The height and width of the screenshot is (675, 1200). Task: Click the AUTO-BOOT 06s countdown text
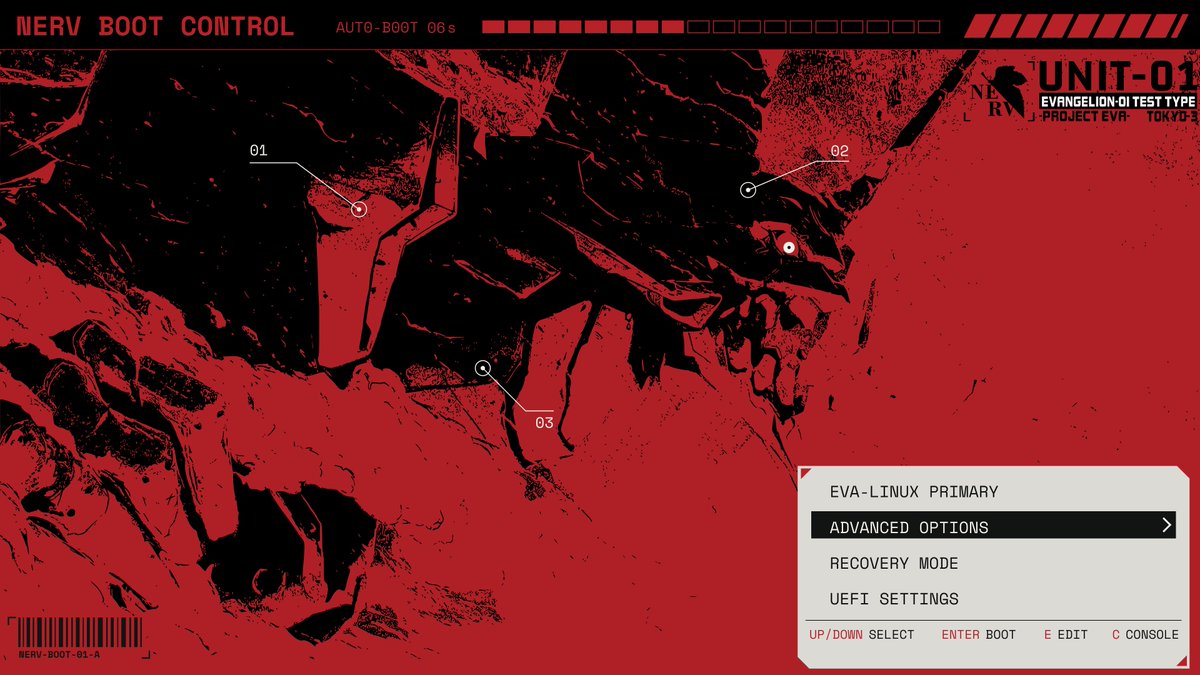click(396, 28)
